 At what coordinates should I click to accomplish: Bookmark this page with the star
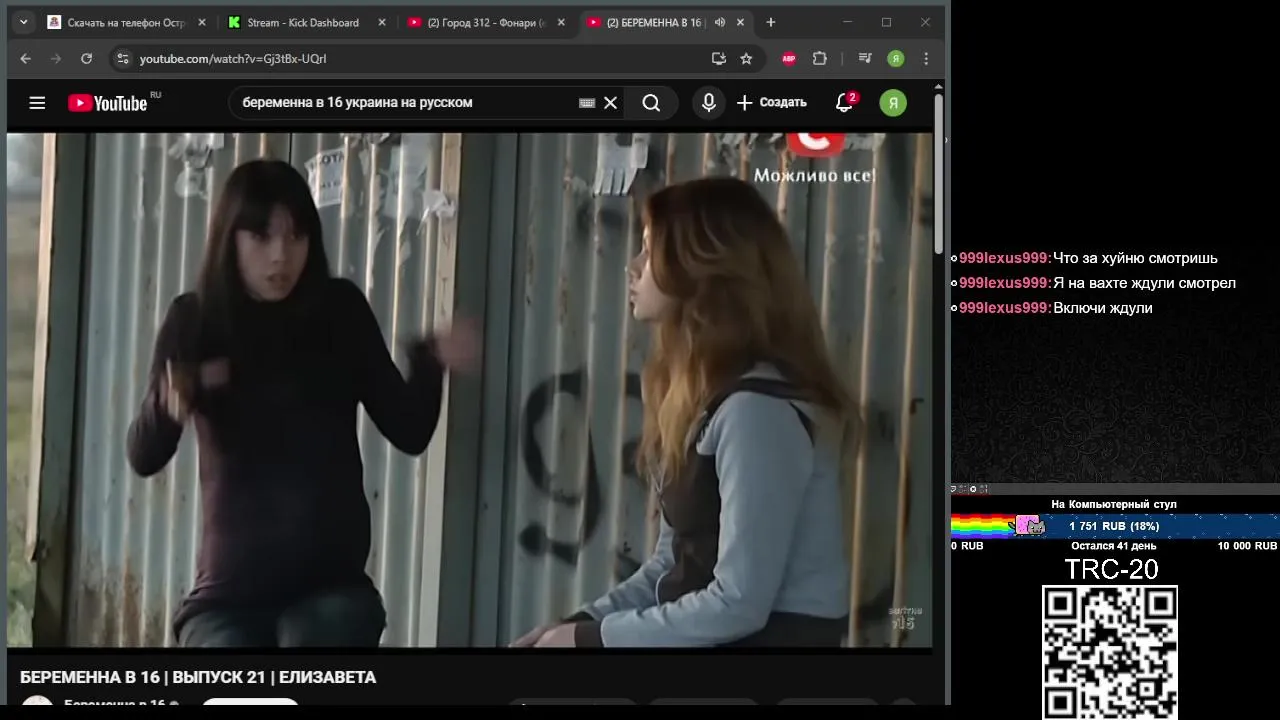click(x=746, y=59)
